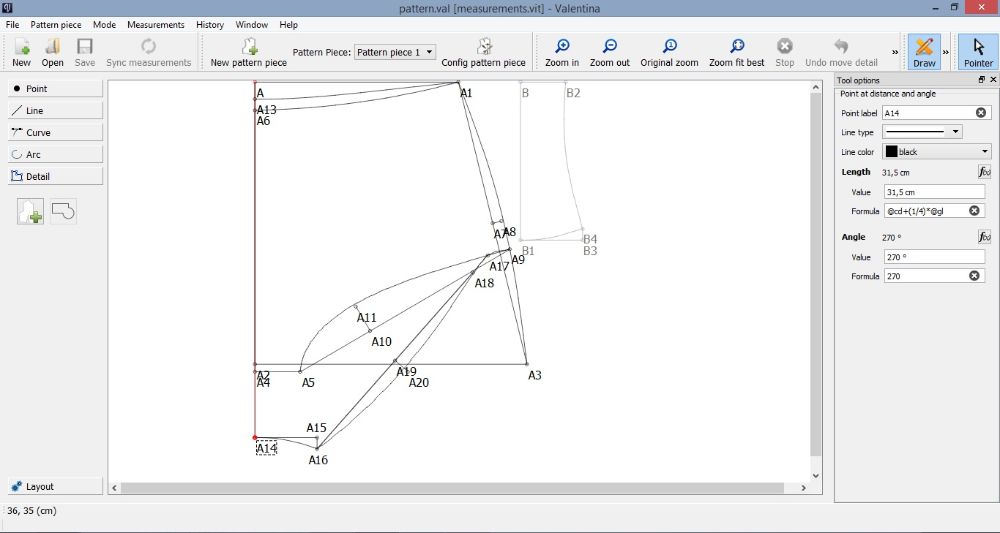
Task: Click the Layout button
Action: (x=56, y=486)
